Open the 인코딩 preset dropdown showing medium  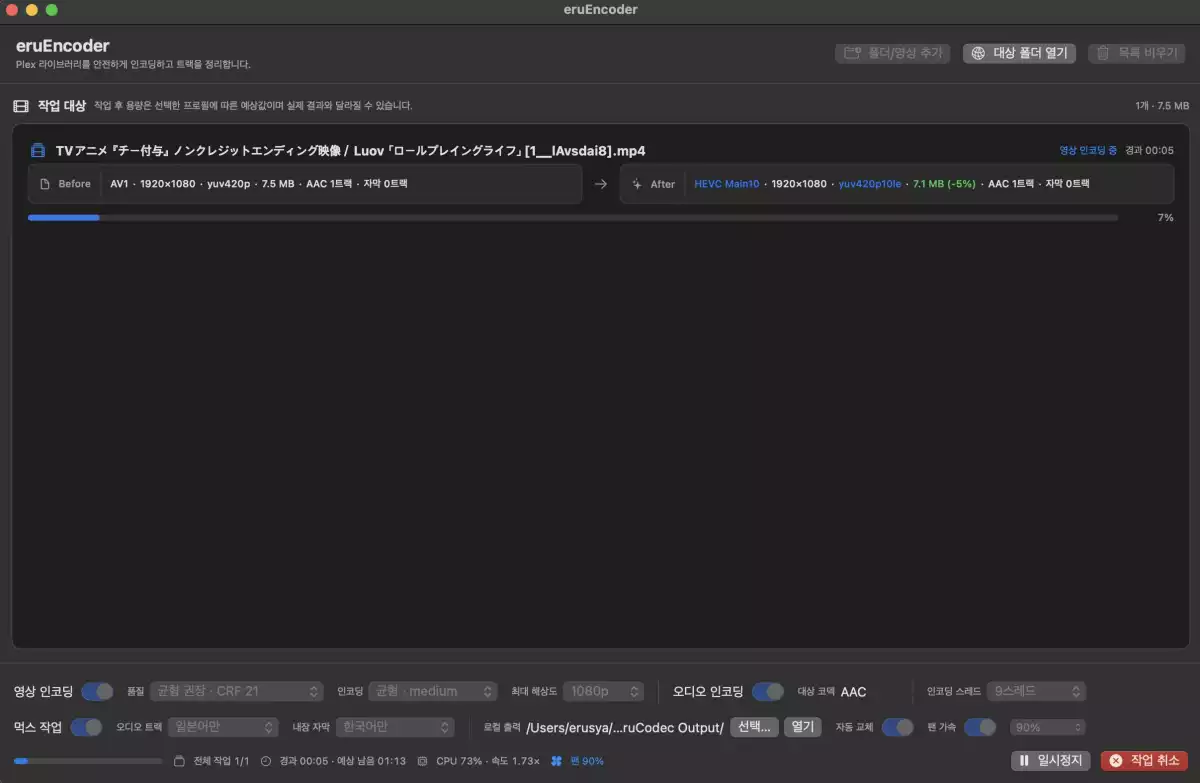(x=433, y=691)
